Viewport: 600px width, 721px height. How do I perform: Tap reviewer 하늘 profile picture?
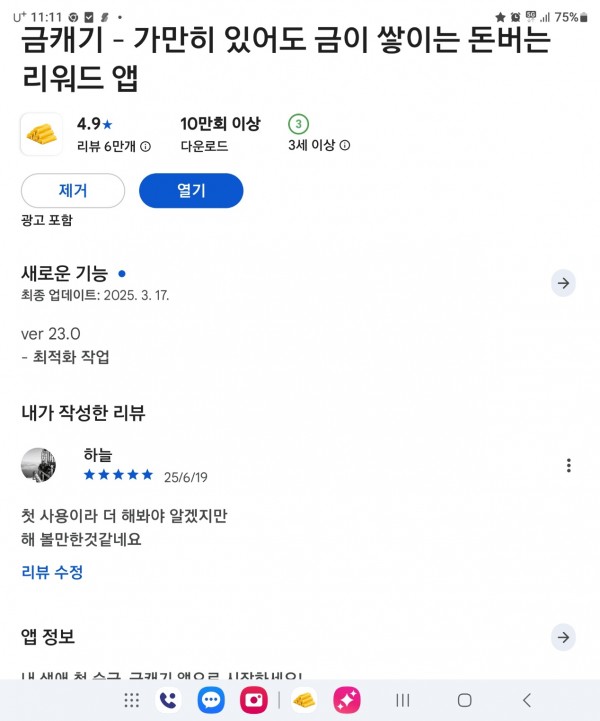(x=39, y=465)
